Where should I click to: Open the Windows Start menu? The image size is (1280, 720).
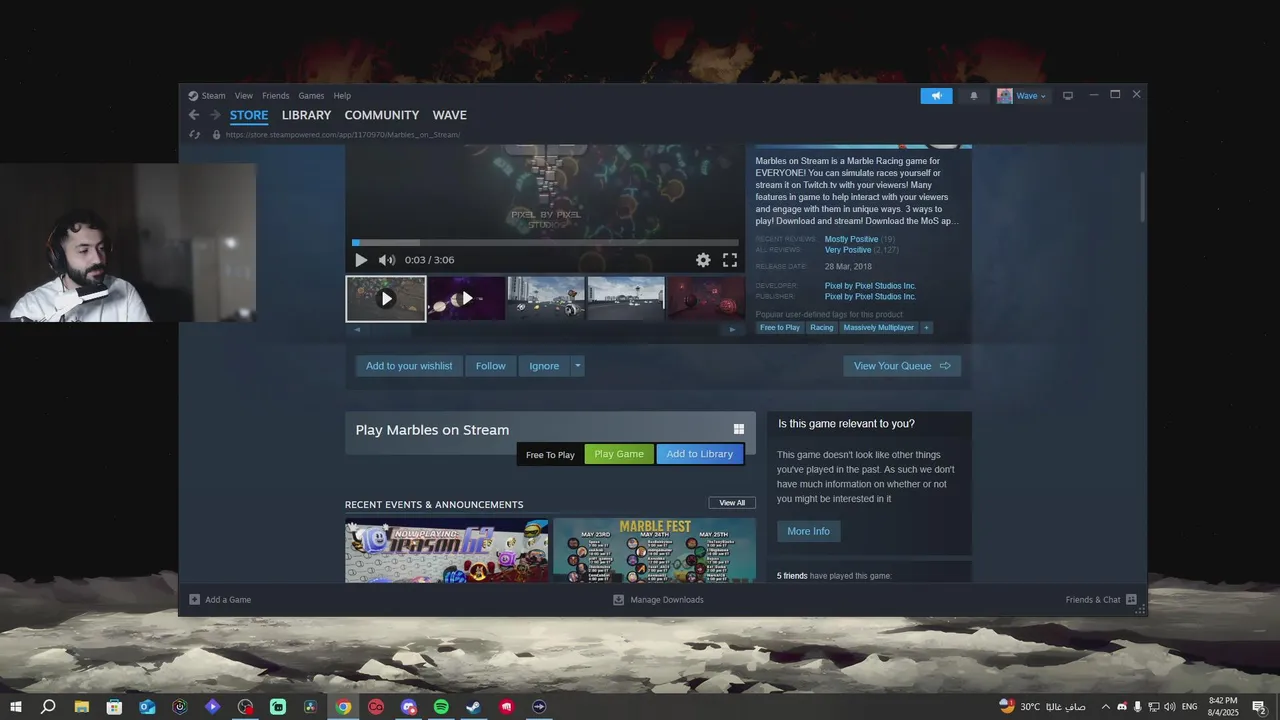[15, 707]
